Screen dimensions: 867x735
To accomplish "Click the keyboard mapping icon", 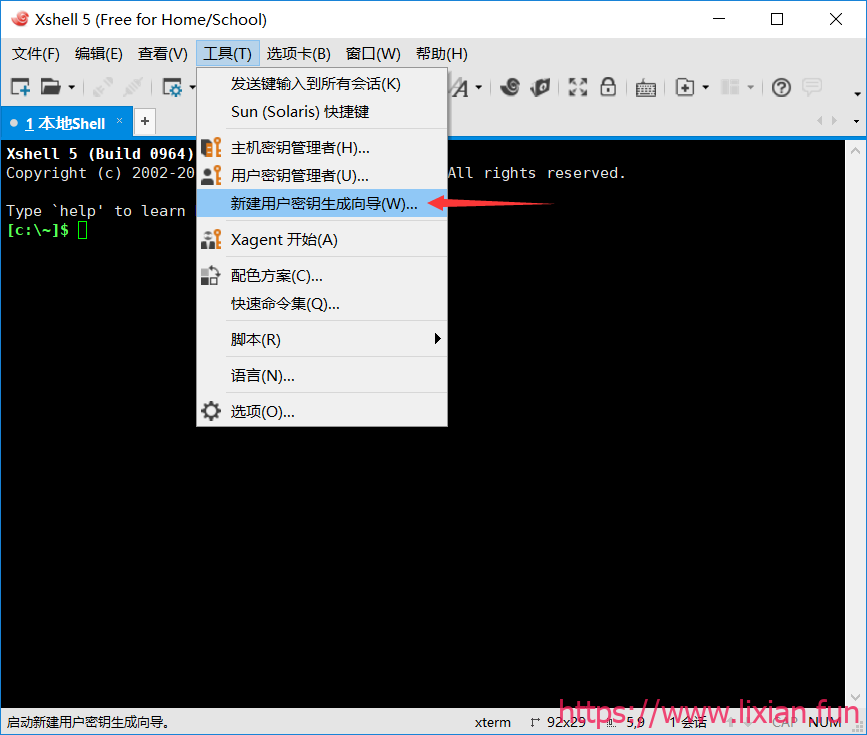I will point(646,88).
